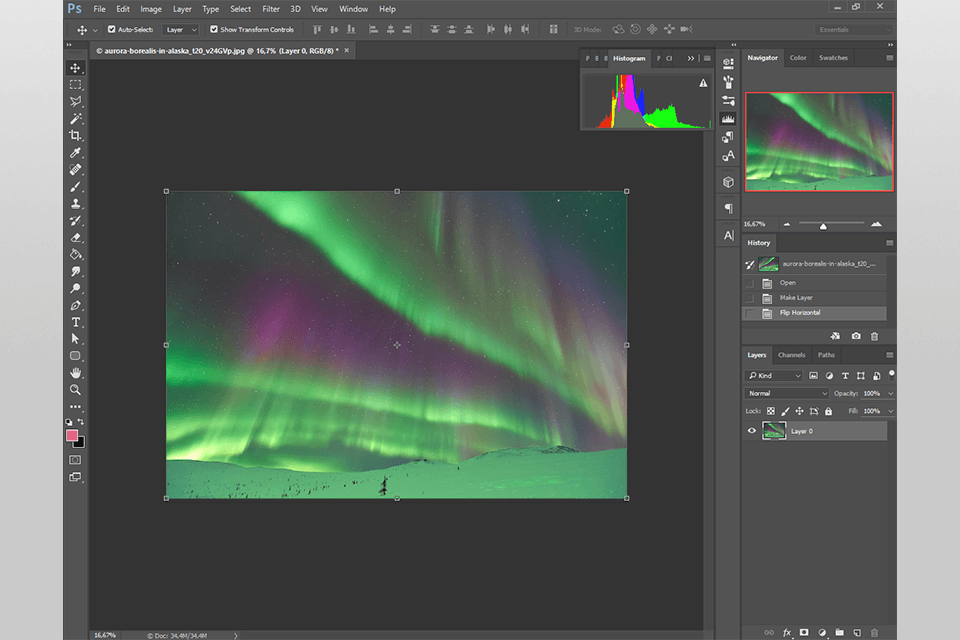Create new fill or adjustment layer

click(x=822, y=633)
